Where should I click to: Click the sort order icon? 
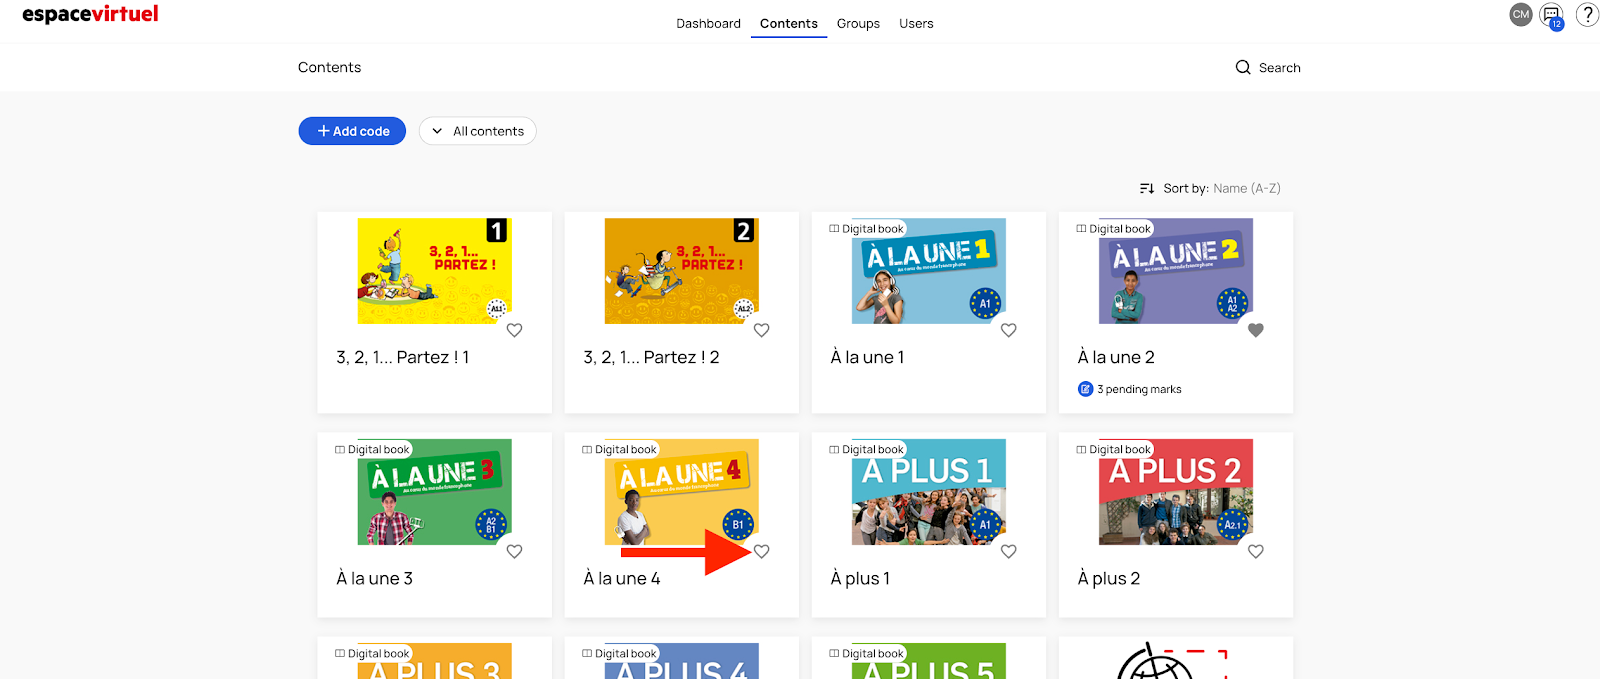tap(1147, 188)
